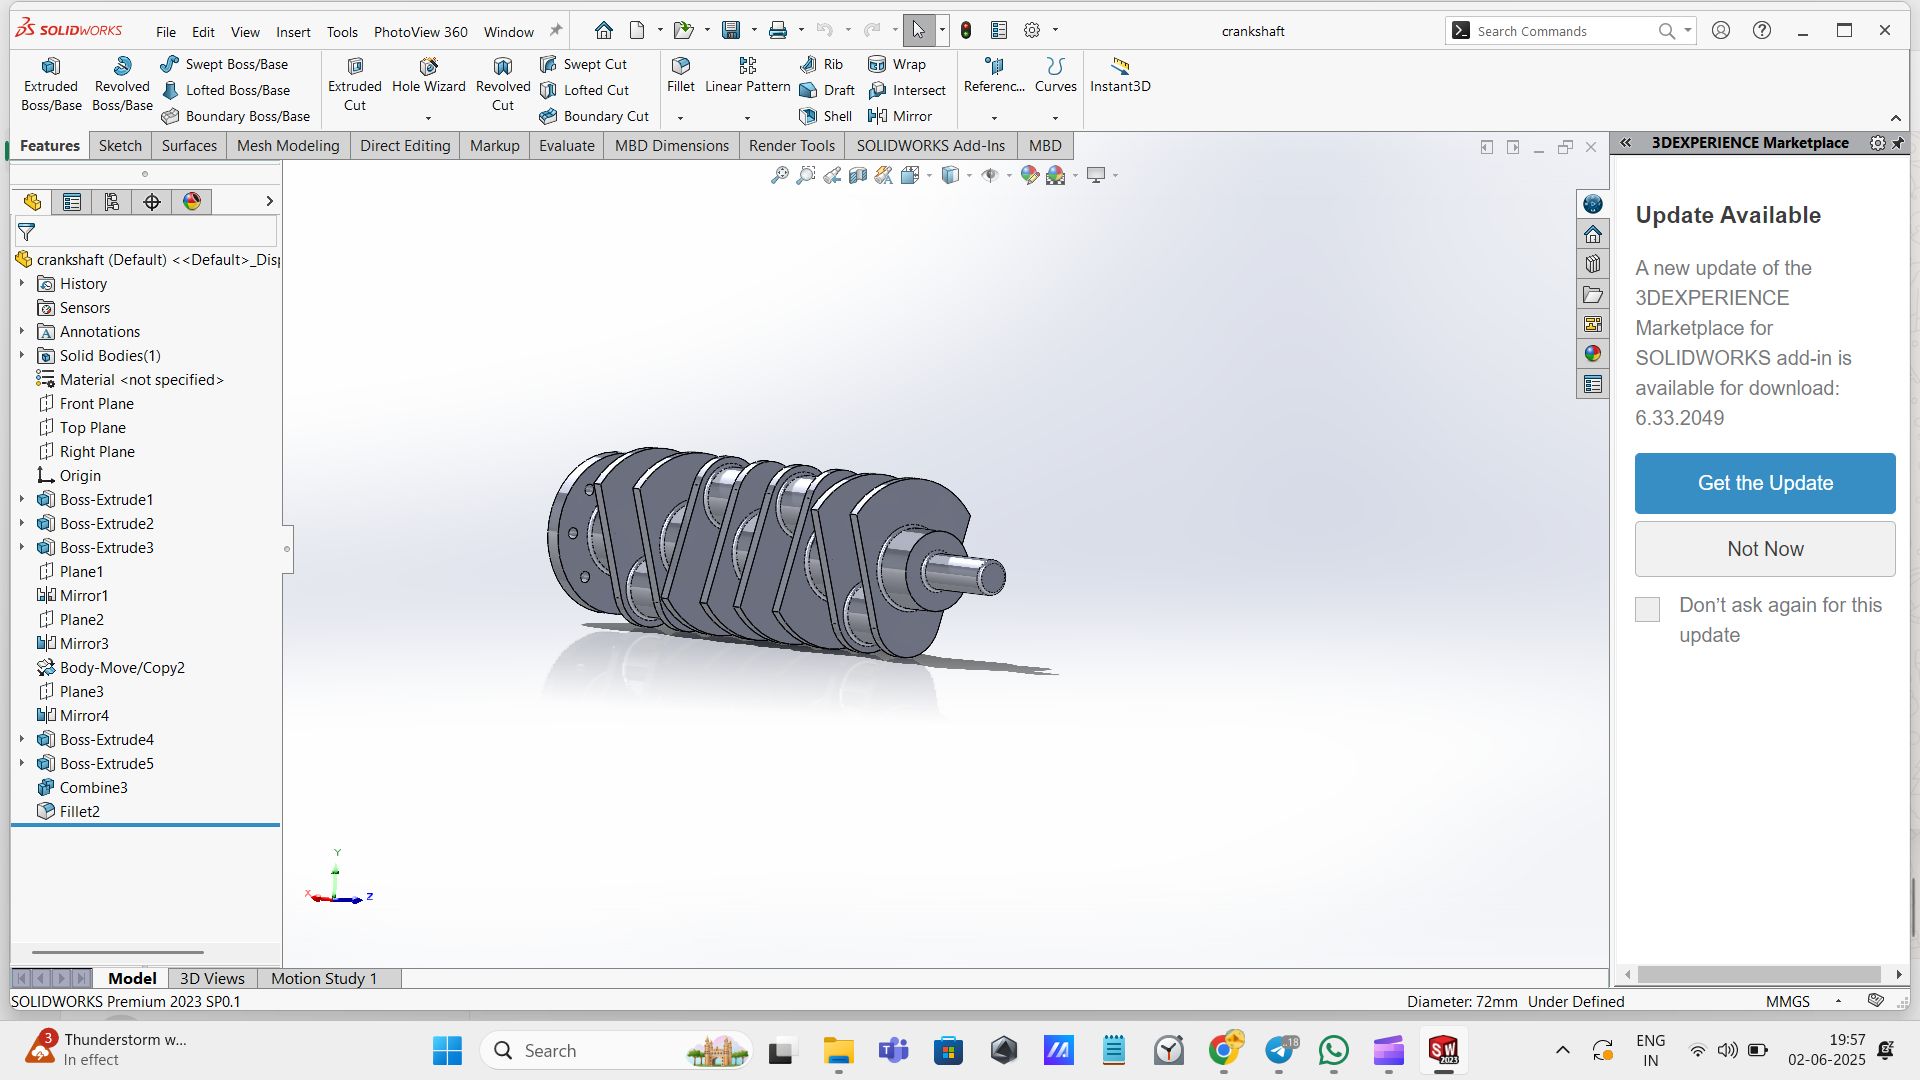Expand the Solid Bodies(1) folder
This screenshot has height=1080, width=1920.
22,355
